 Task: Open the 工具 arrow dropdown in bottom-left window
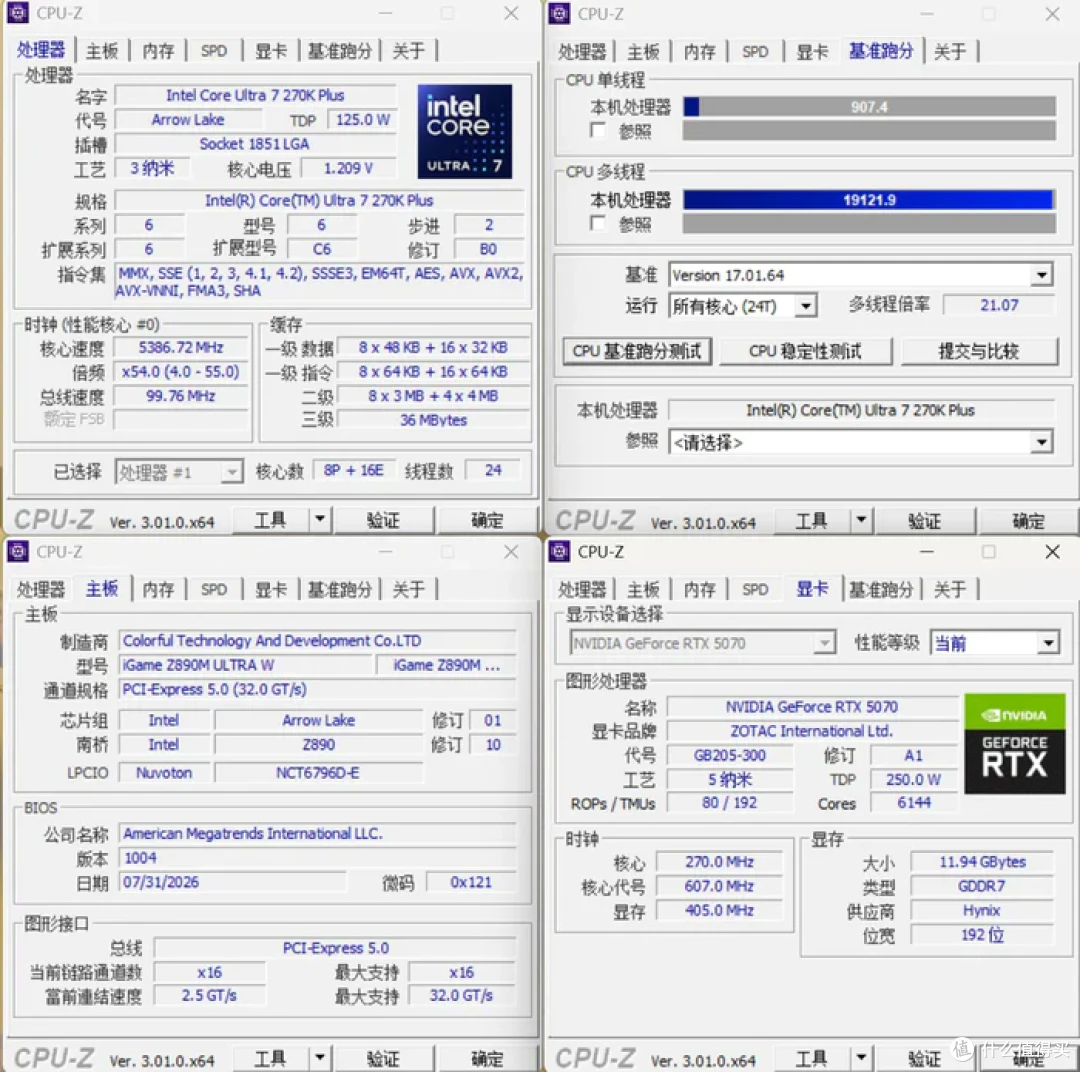tap(320, 1057)
